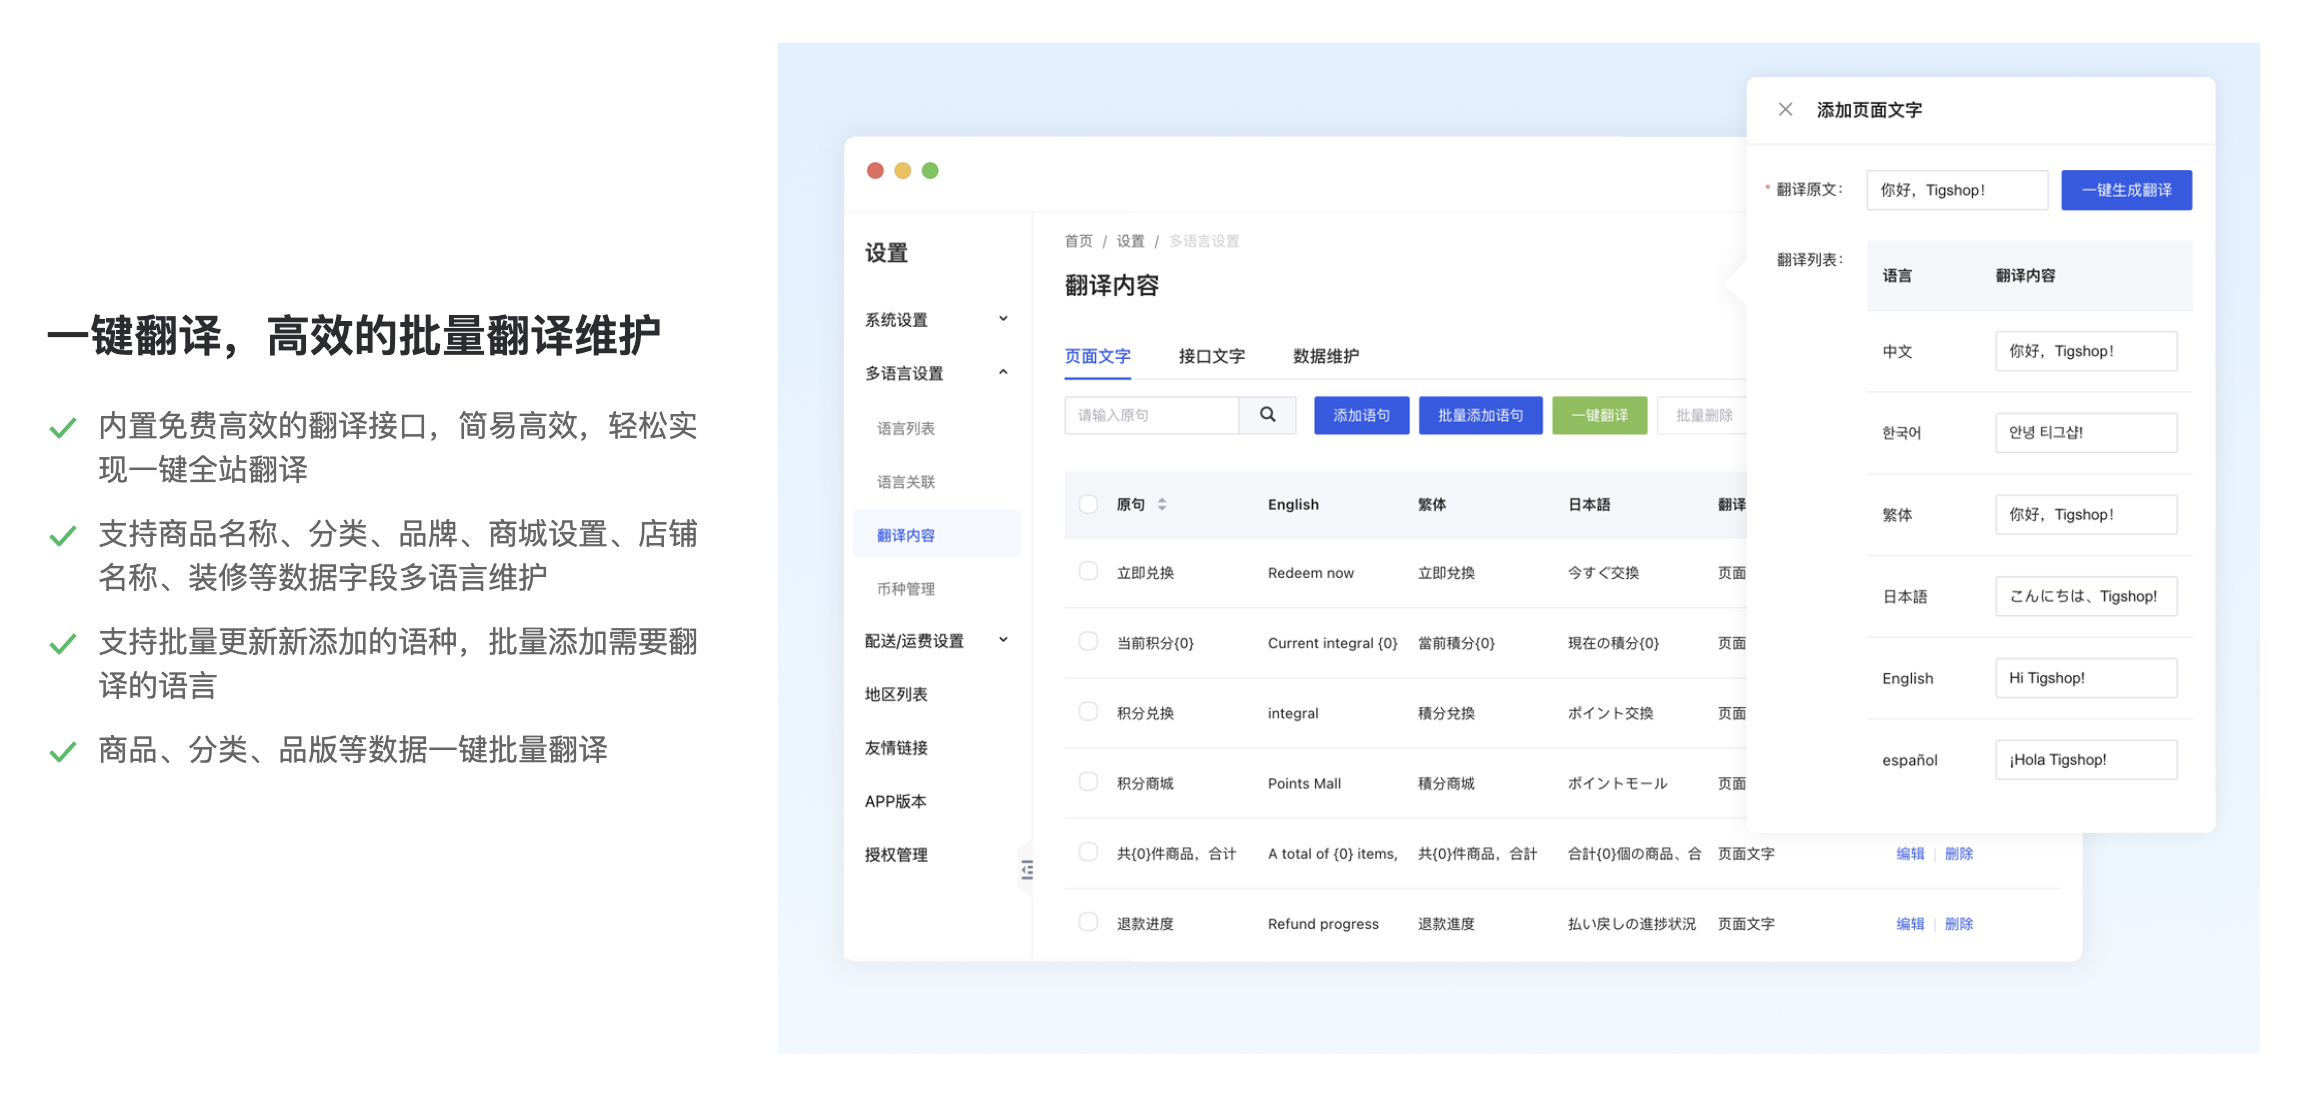Screen dimensions: 2300x1098
Task: Check the 积分商城 row checkbox
Action: click(1088, 782)
